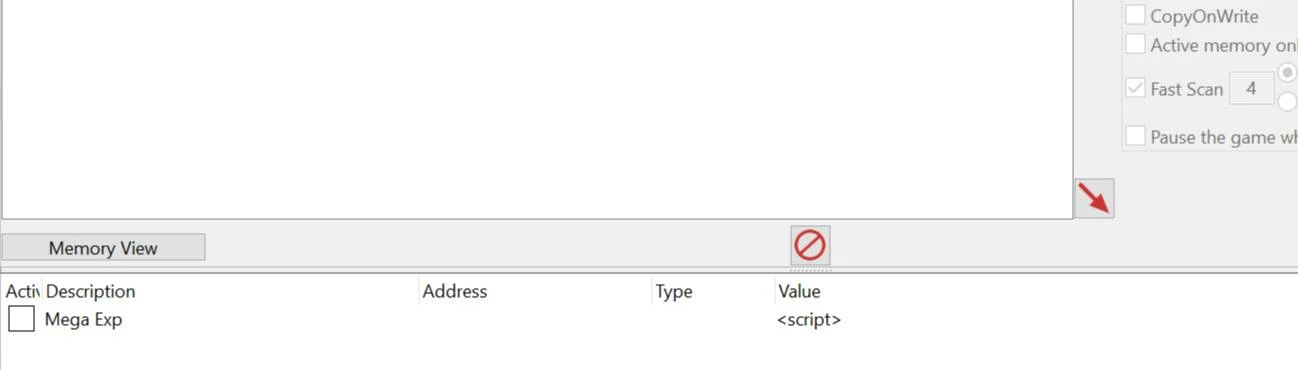
Task: Uncheck the Fast Scan checkbox
Action: pyautogui.click(x=1135, y=88)
